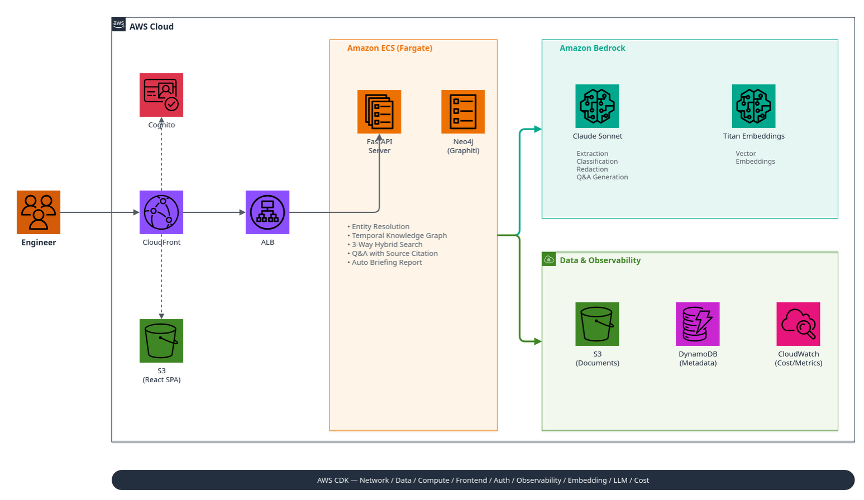Click the Vector Embeddings text under Titan

pos(755,158)
